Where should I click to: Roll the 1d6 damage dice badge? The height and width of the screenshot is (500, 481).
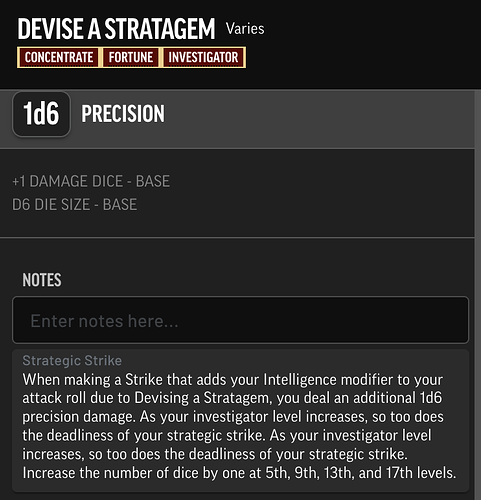(x=41, y=114)
